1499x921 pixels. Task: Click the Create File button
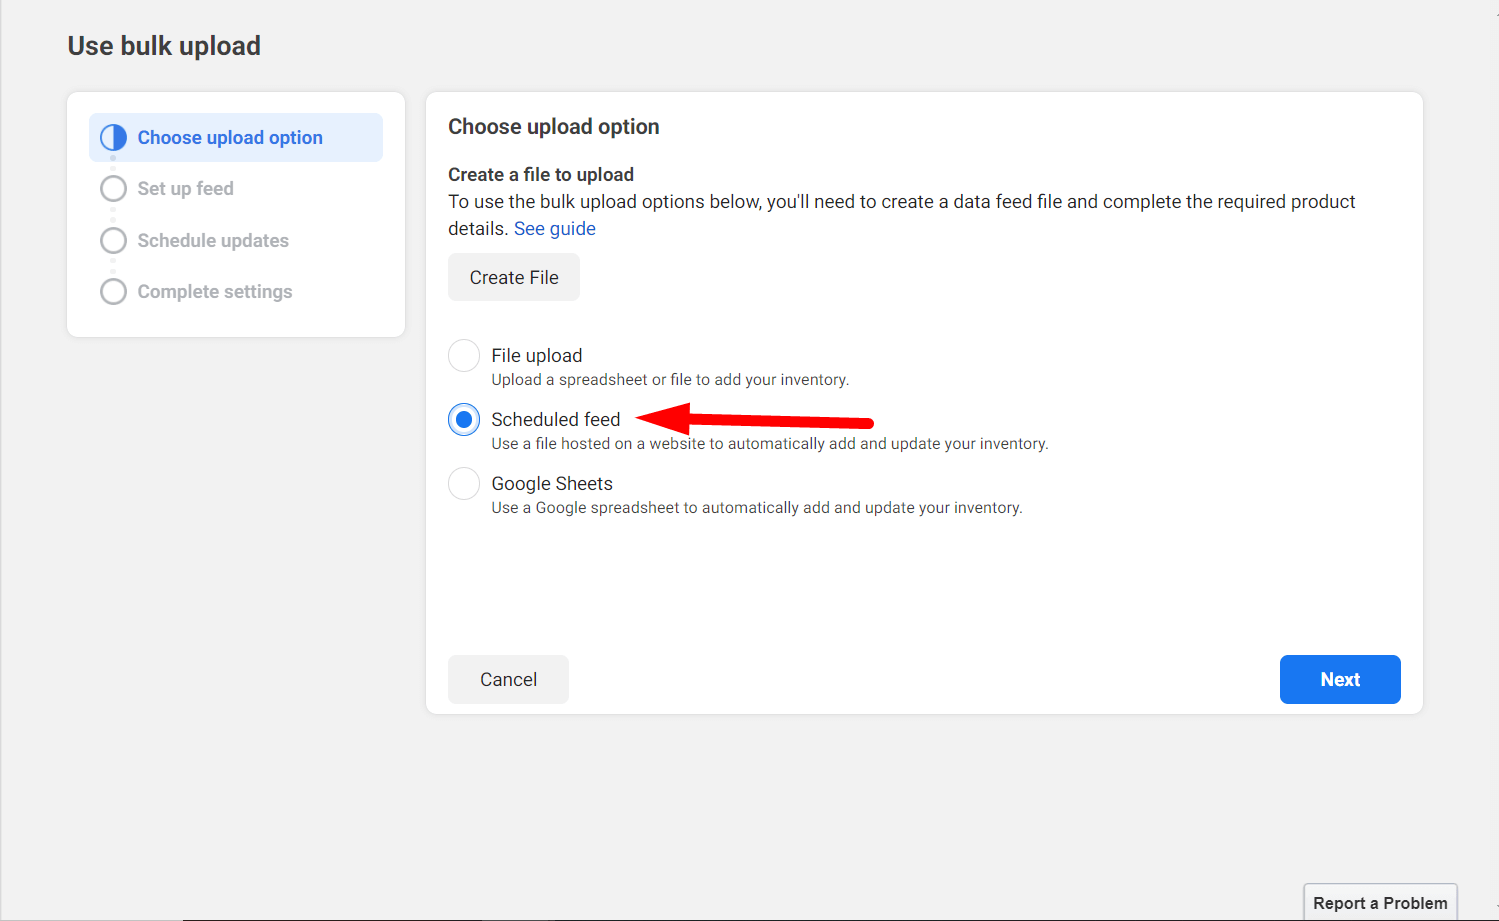(x=513, y=277)
